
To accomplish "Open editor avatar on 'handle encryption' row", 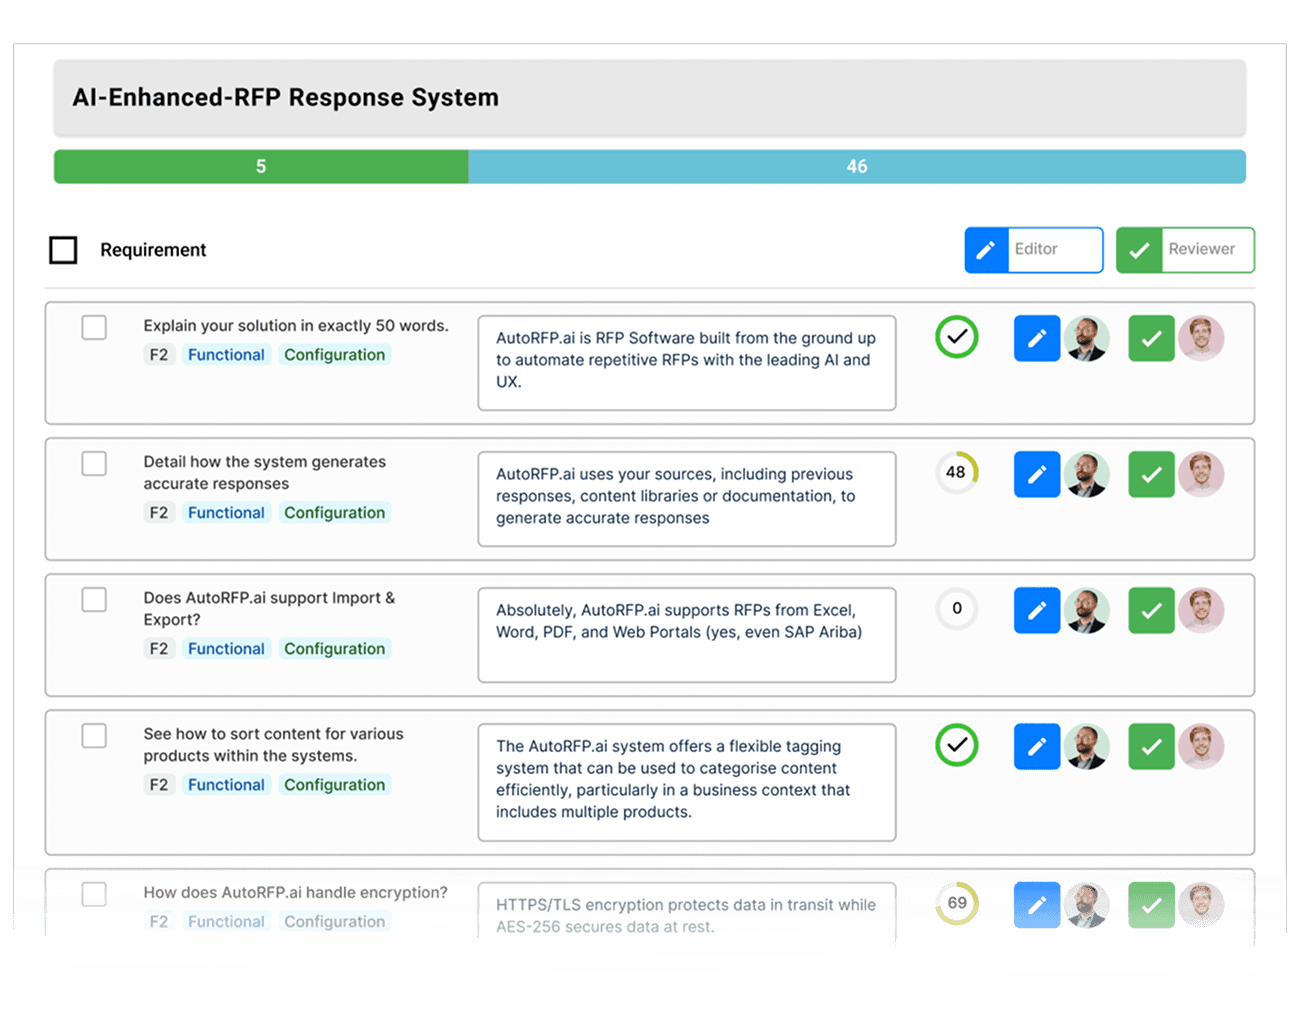I will (x=1087, y=905).
